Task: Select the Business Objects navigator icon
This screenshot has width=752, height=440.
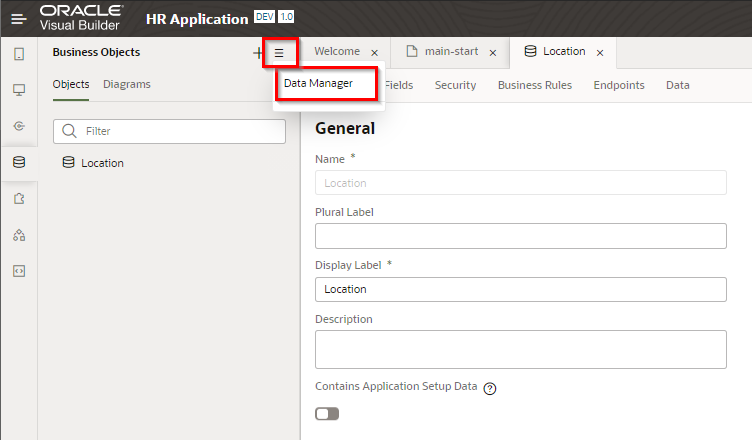Action: coord(19,162)
